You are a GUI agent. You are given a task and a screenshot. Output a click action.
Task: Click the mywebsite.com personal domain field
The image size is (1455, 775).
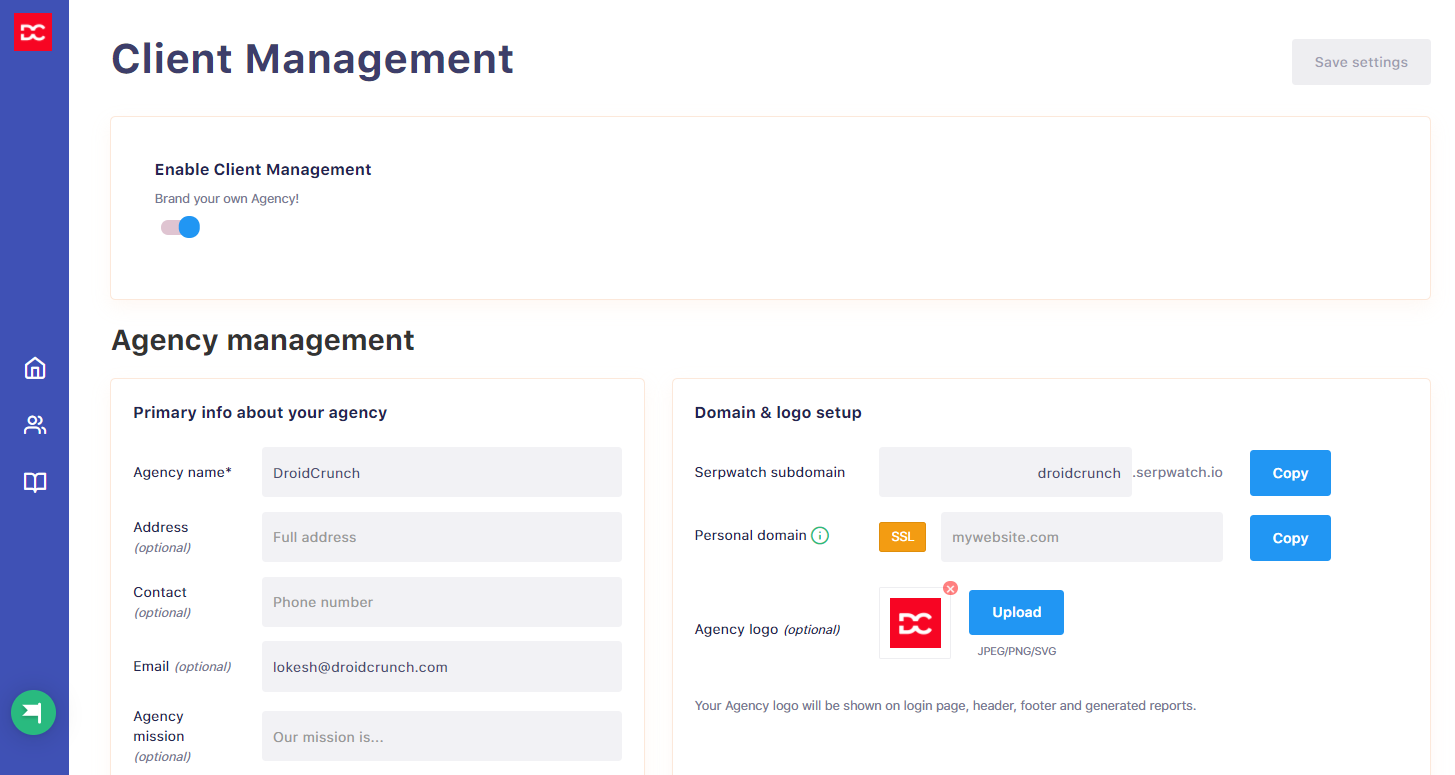[1080, 537]
